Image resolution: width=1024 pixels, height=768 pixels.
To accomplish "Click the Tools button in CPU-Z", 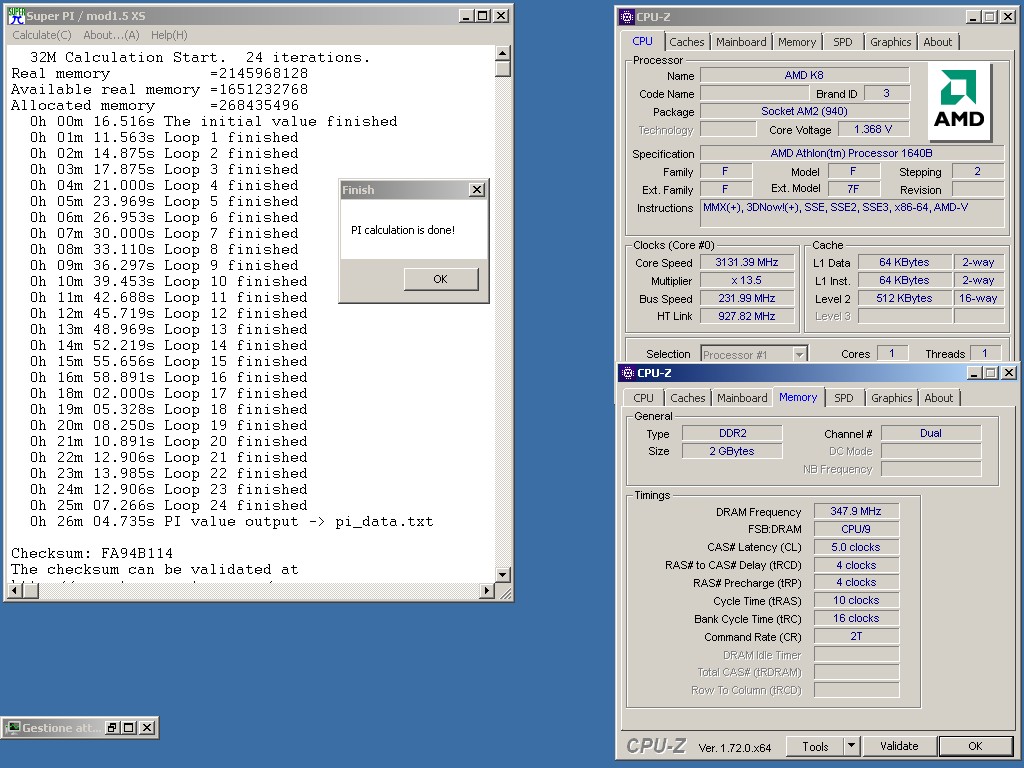I will click(x=815, y=746).
